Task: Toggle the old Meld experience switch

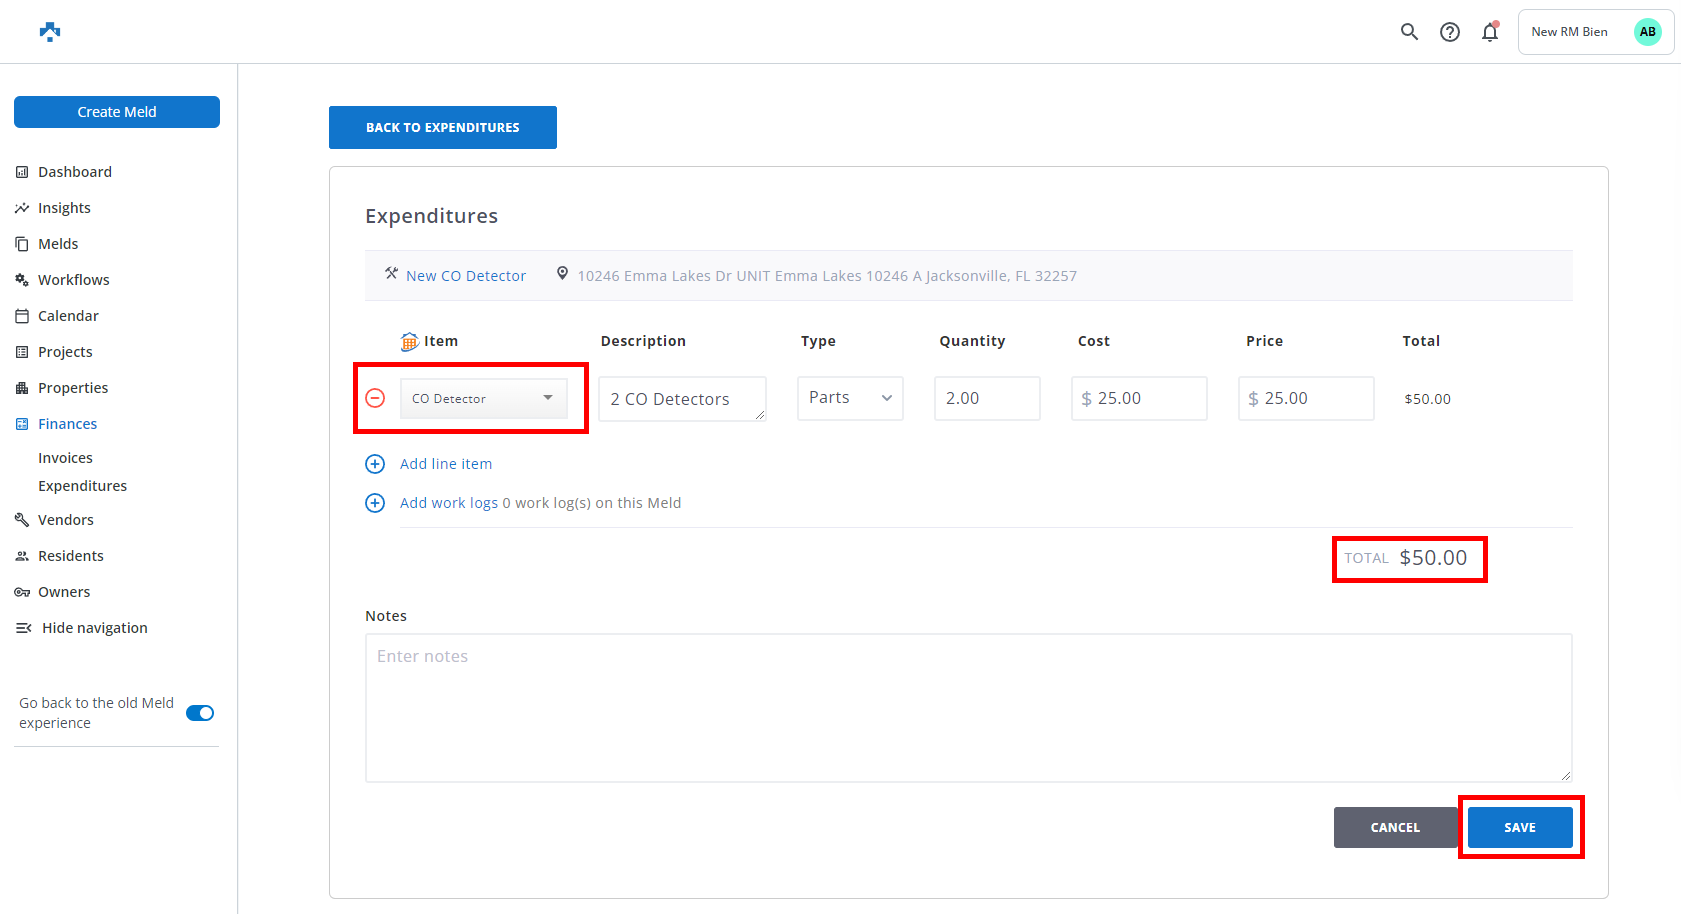Action: 200,713
